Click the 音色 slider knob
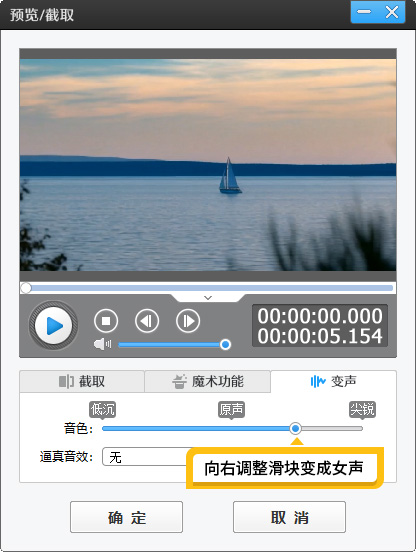 (x=296, y=428)
